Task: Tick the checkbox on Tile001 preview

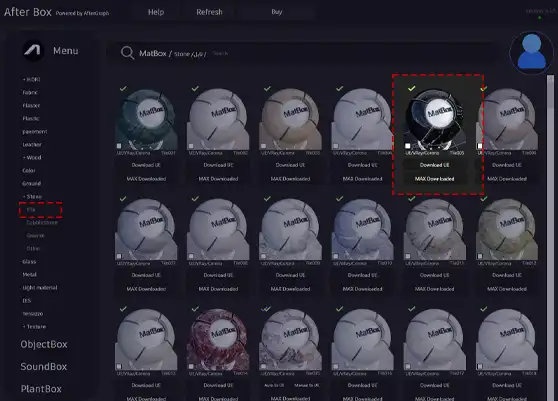Action: tap(119, 146)
